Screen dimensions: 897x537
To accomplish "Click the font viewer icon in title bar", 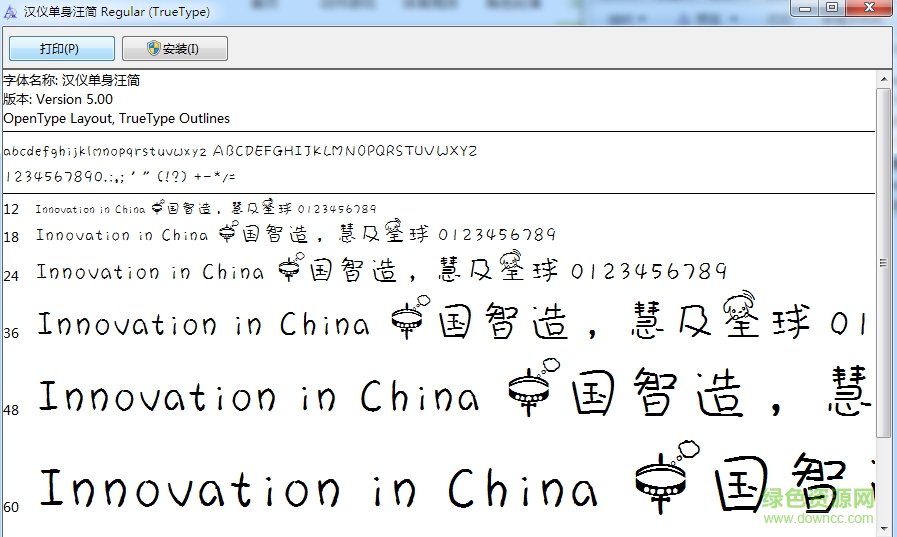I will coord(10,11).
